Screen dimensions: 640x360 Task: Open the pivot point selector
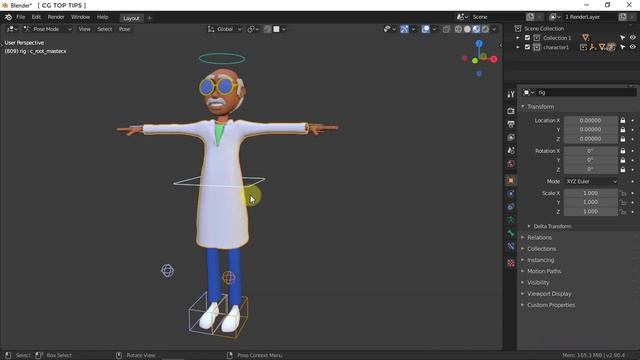click(x=253, y=29)
